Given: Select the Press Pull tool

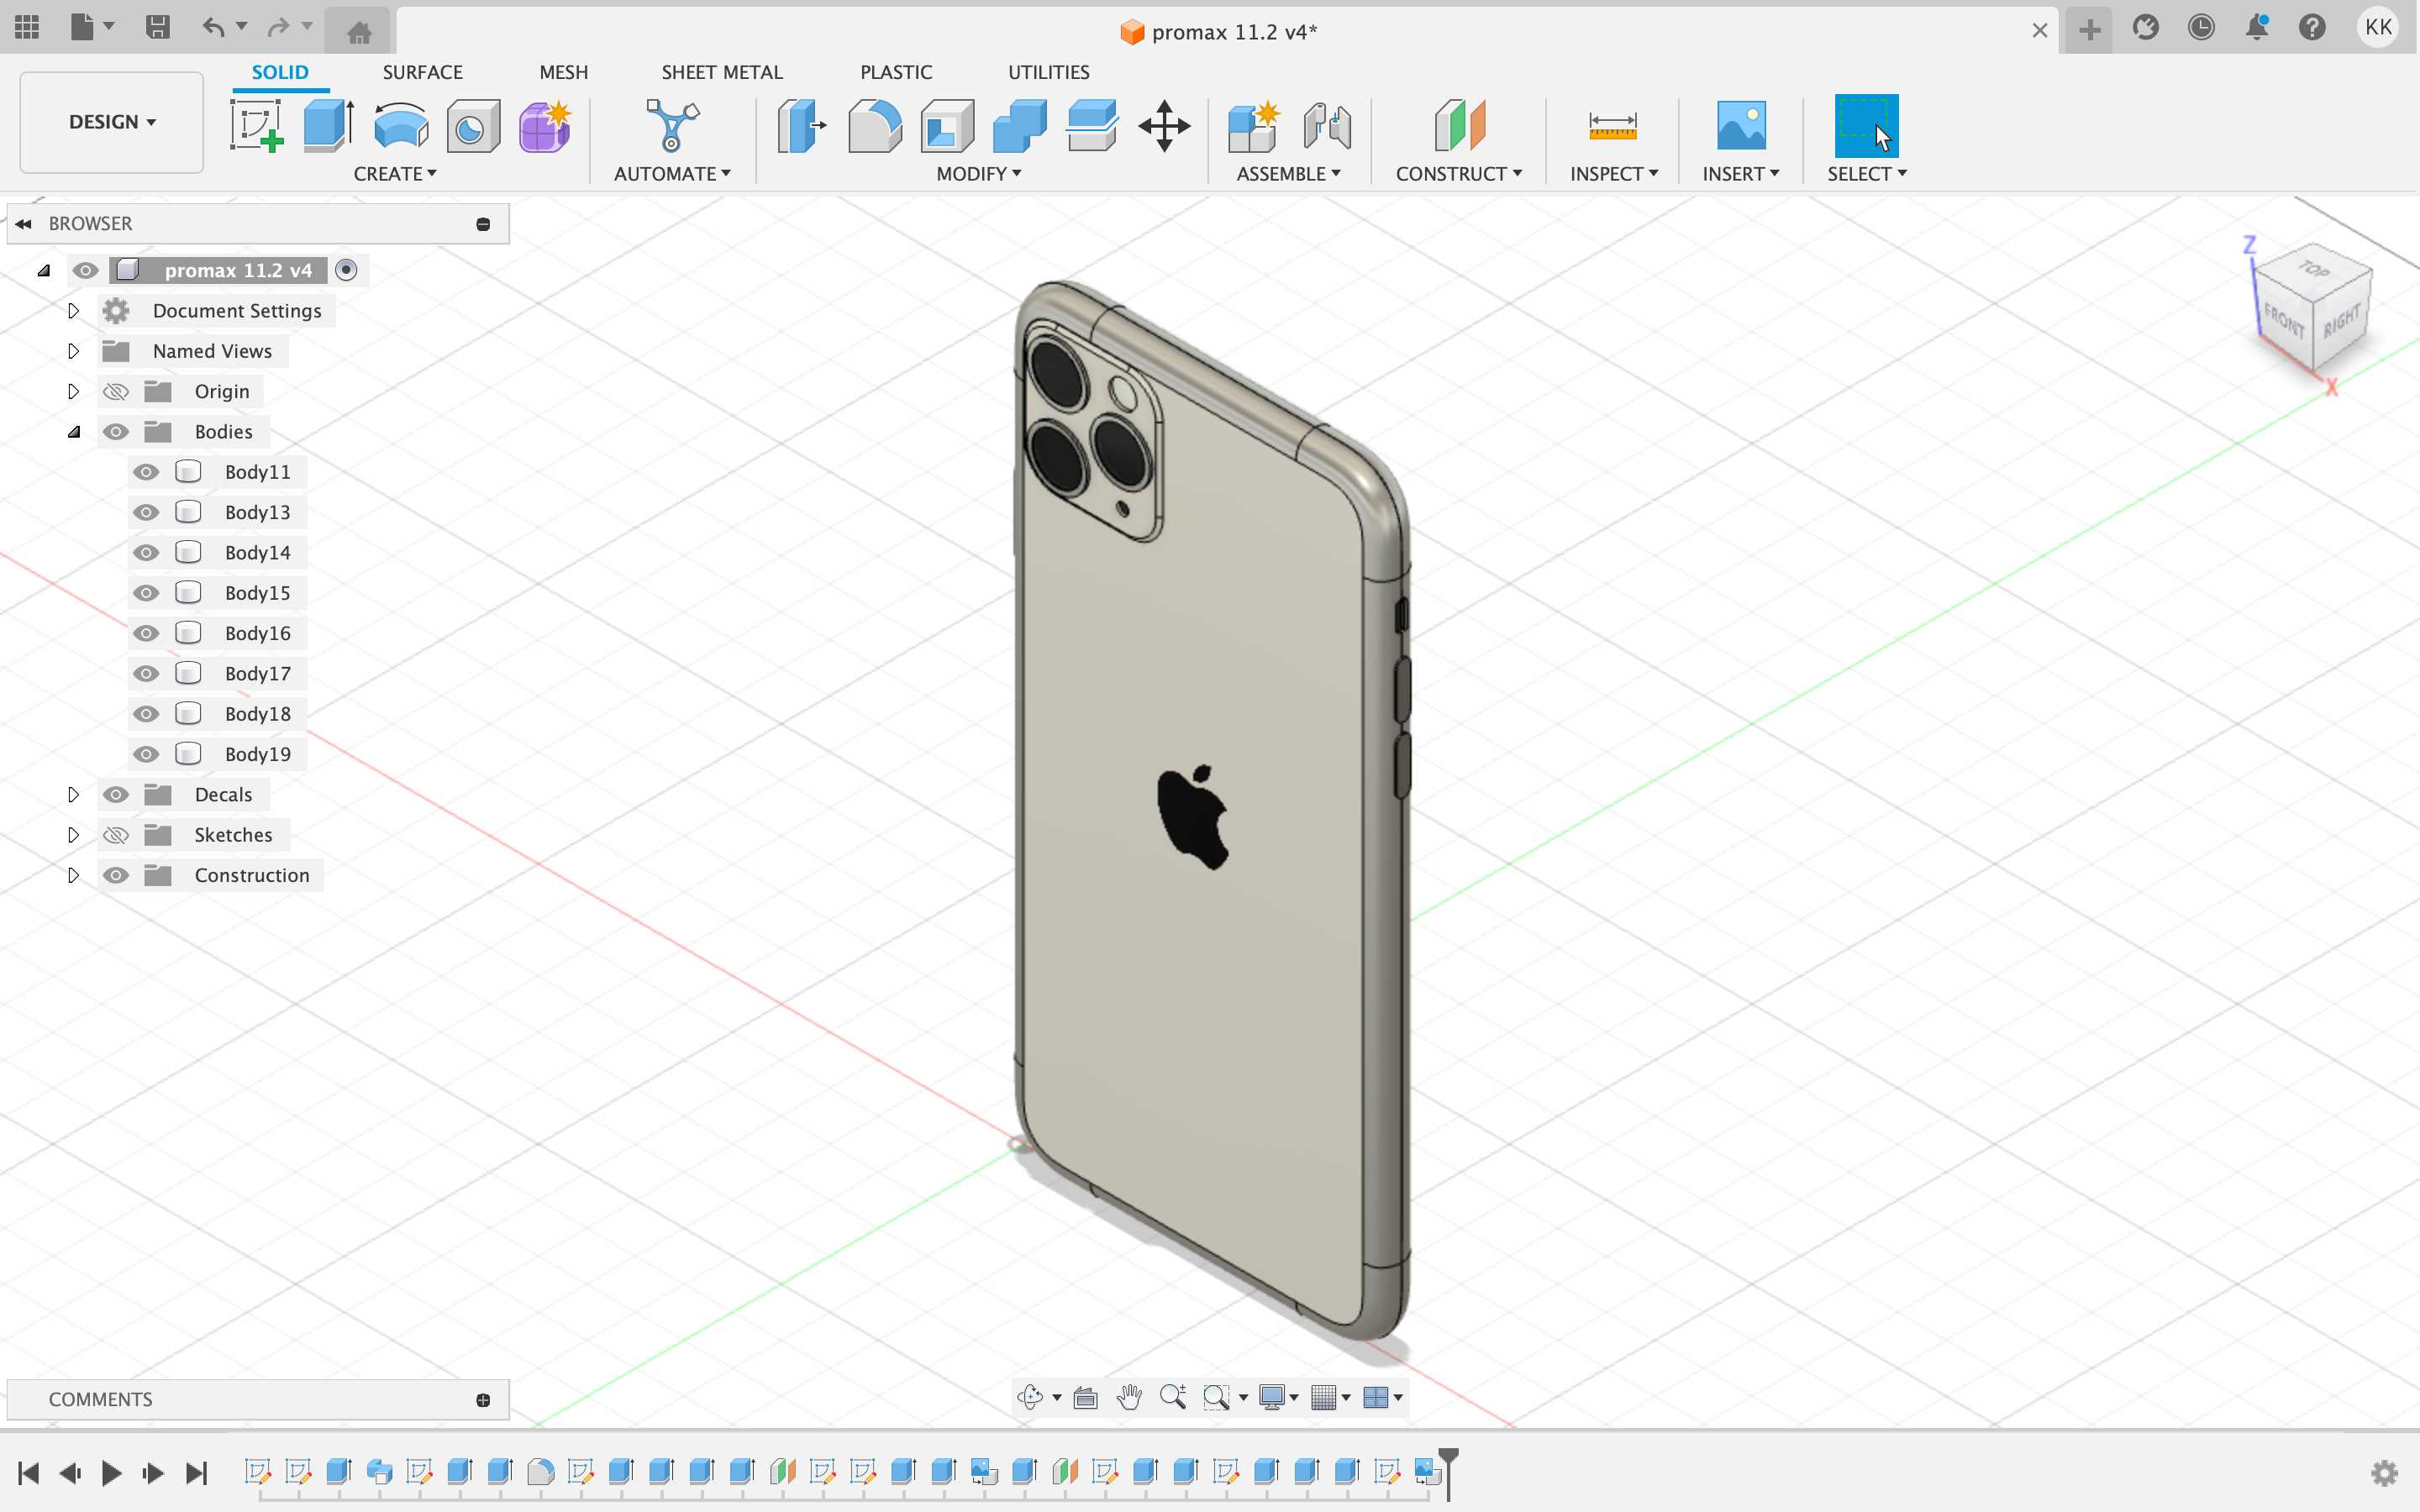Looking at the screenshot, I should pyautogui.click(x=802, y=126).
